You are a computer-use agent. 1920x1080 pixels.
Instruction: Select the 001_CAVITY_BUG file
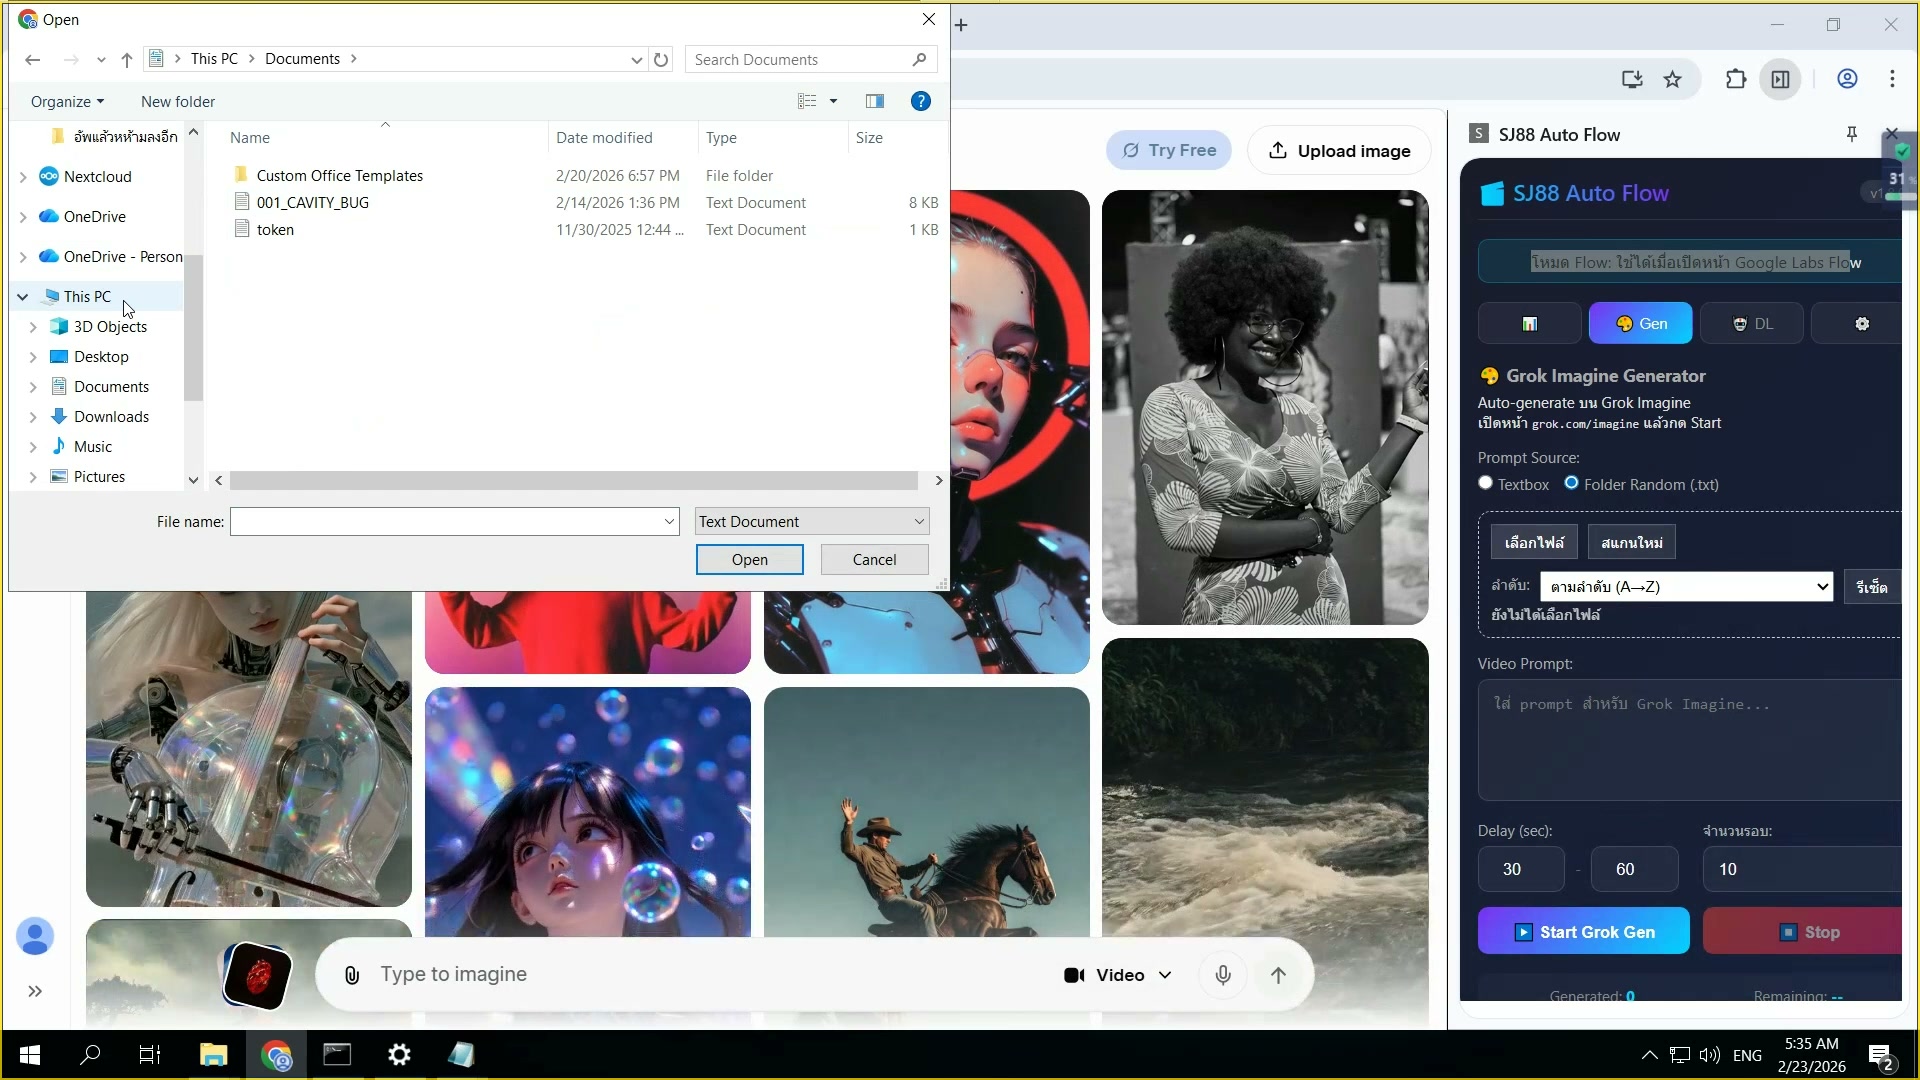tap(312, 203)
